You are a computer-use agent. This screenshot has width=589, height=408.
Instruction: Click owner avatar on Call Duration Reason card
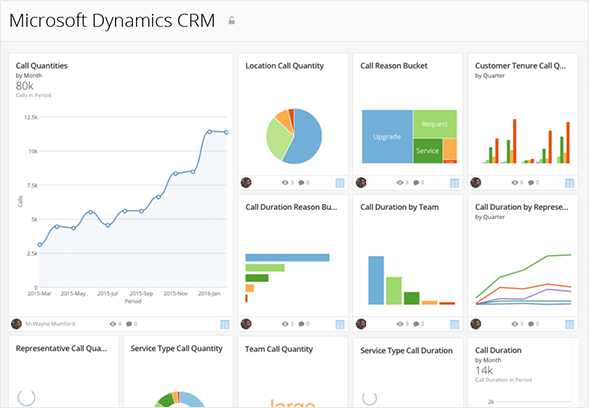click(x=246, y=324)
